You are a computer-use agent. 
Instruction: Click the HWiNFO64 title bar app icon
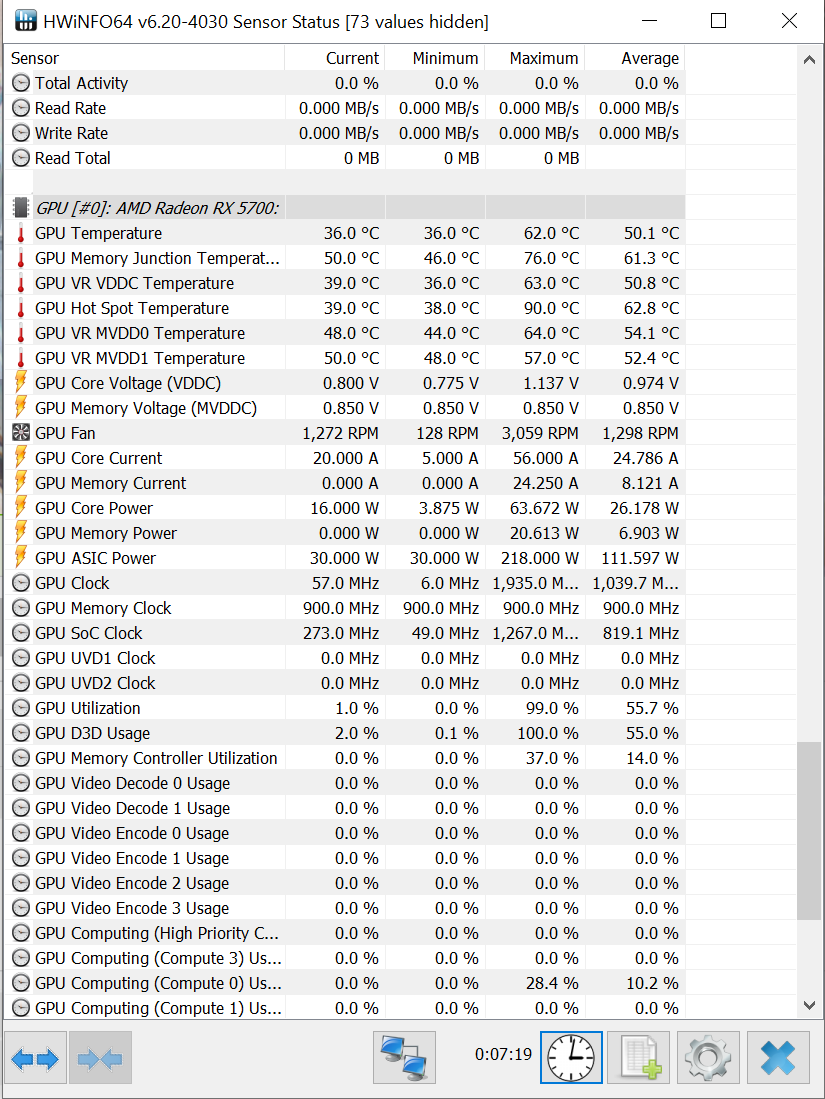tap(26, 20)
